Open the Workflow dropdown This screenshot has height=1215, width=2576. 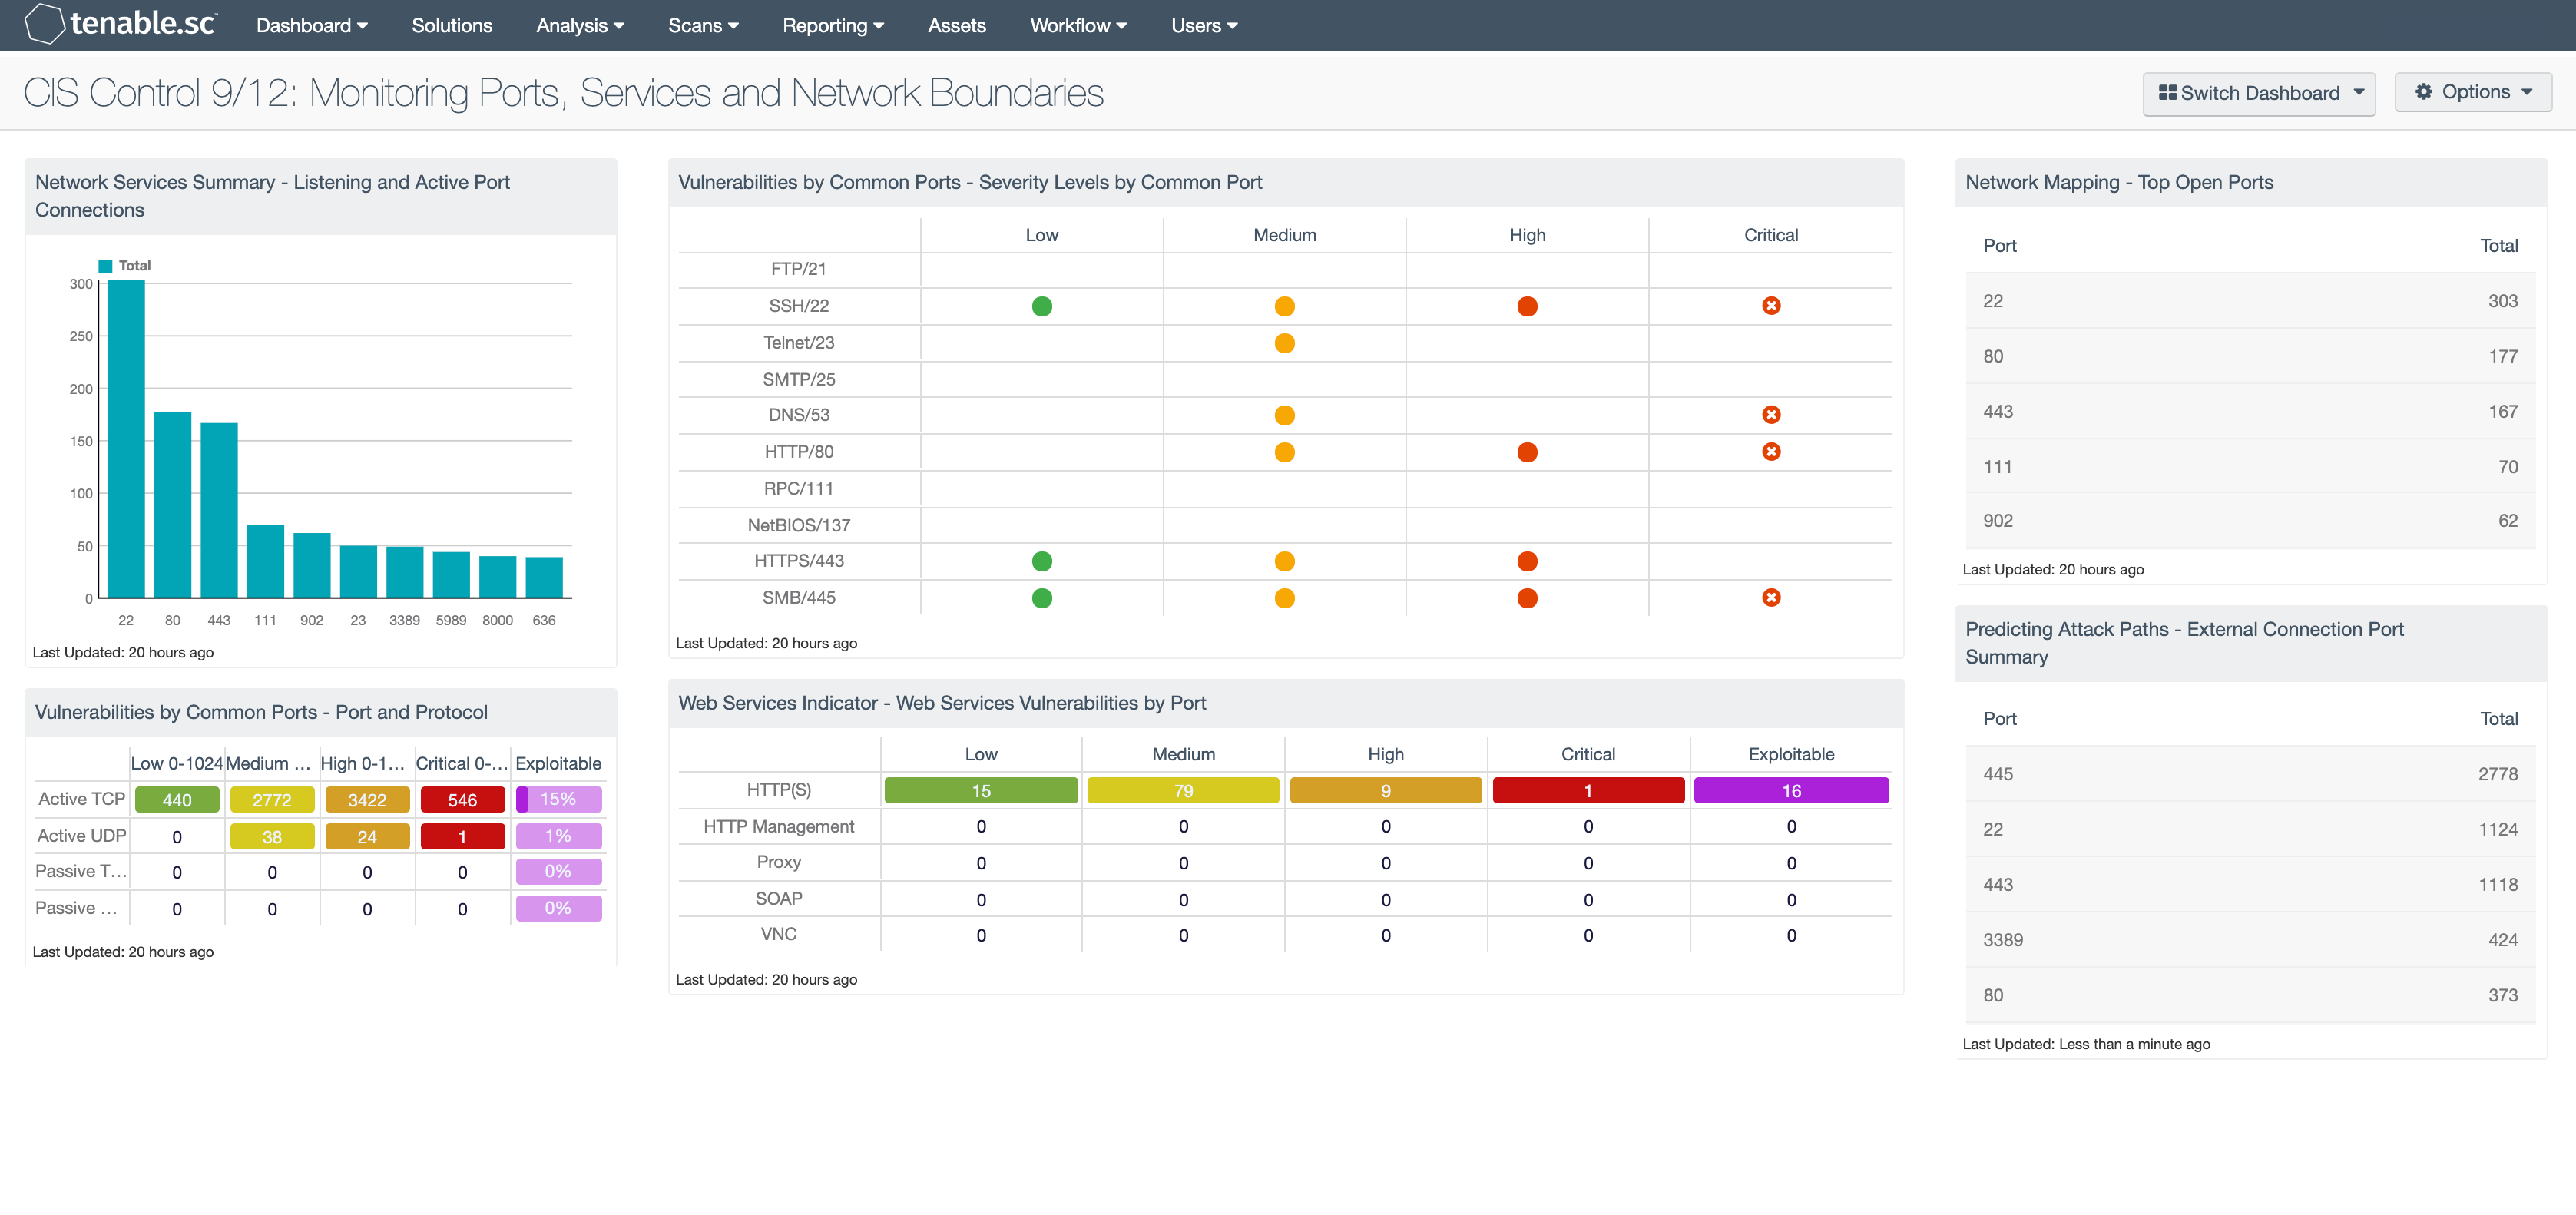pos(1078,25)
